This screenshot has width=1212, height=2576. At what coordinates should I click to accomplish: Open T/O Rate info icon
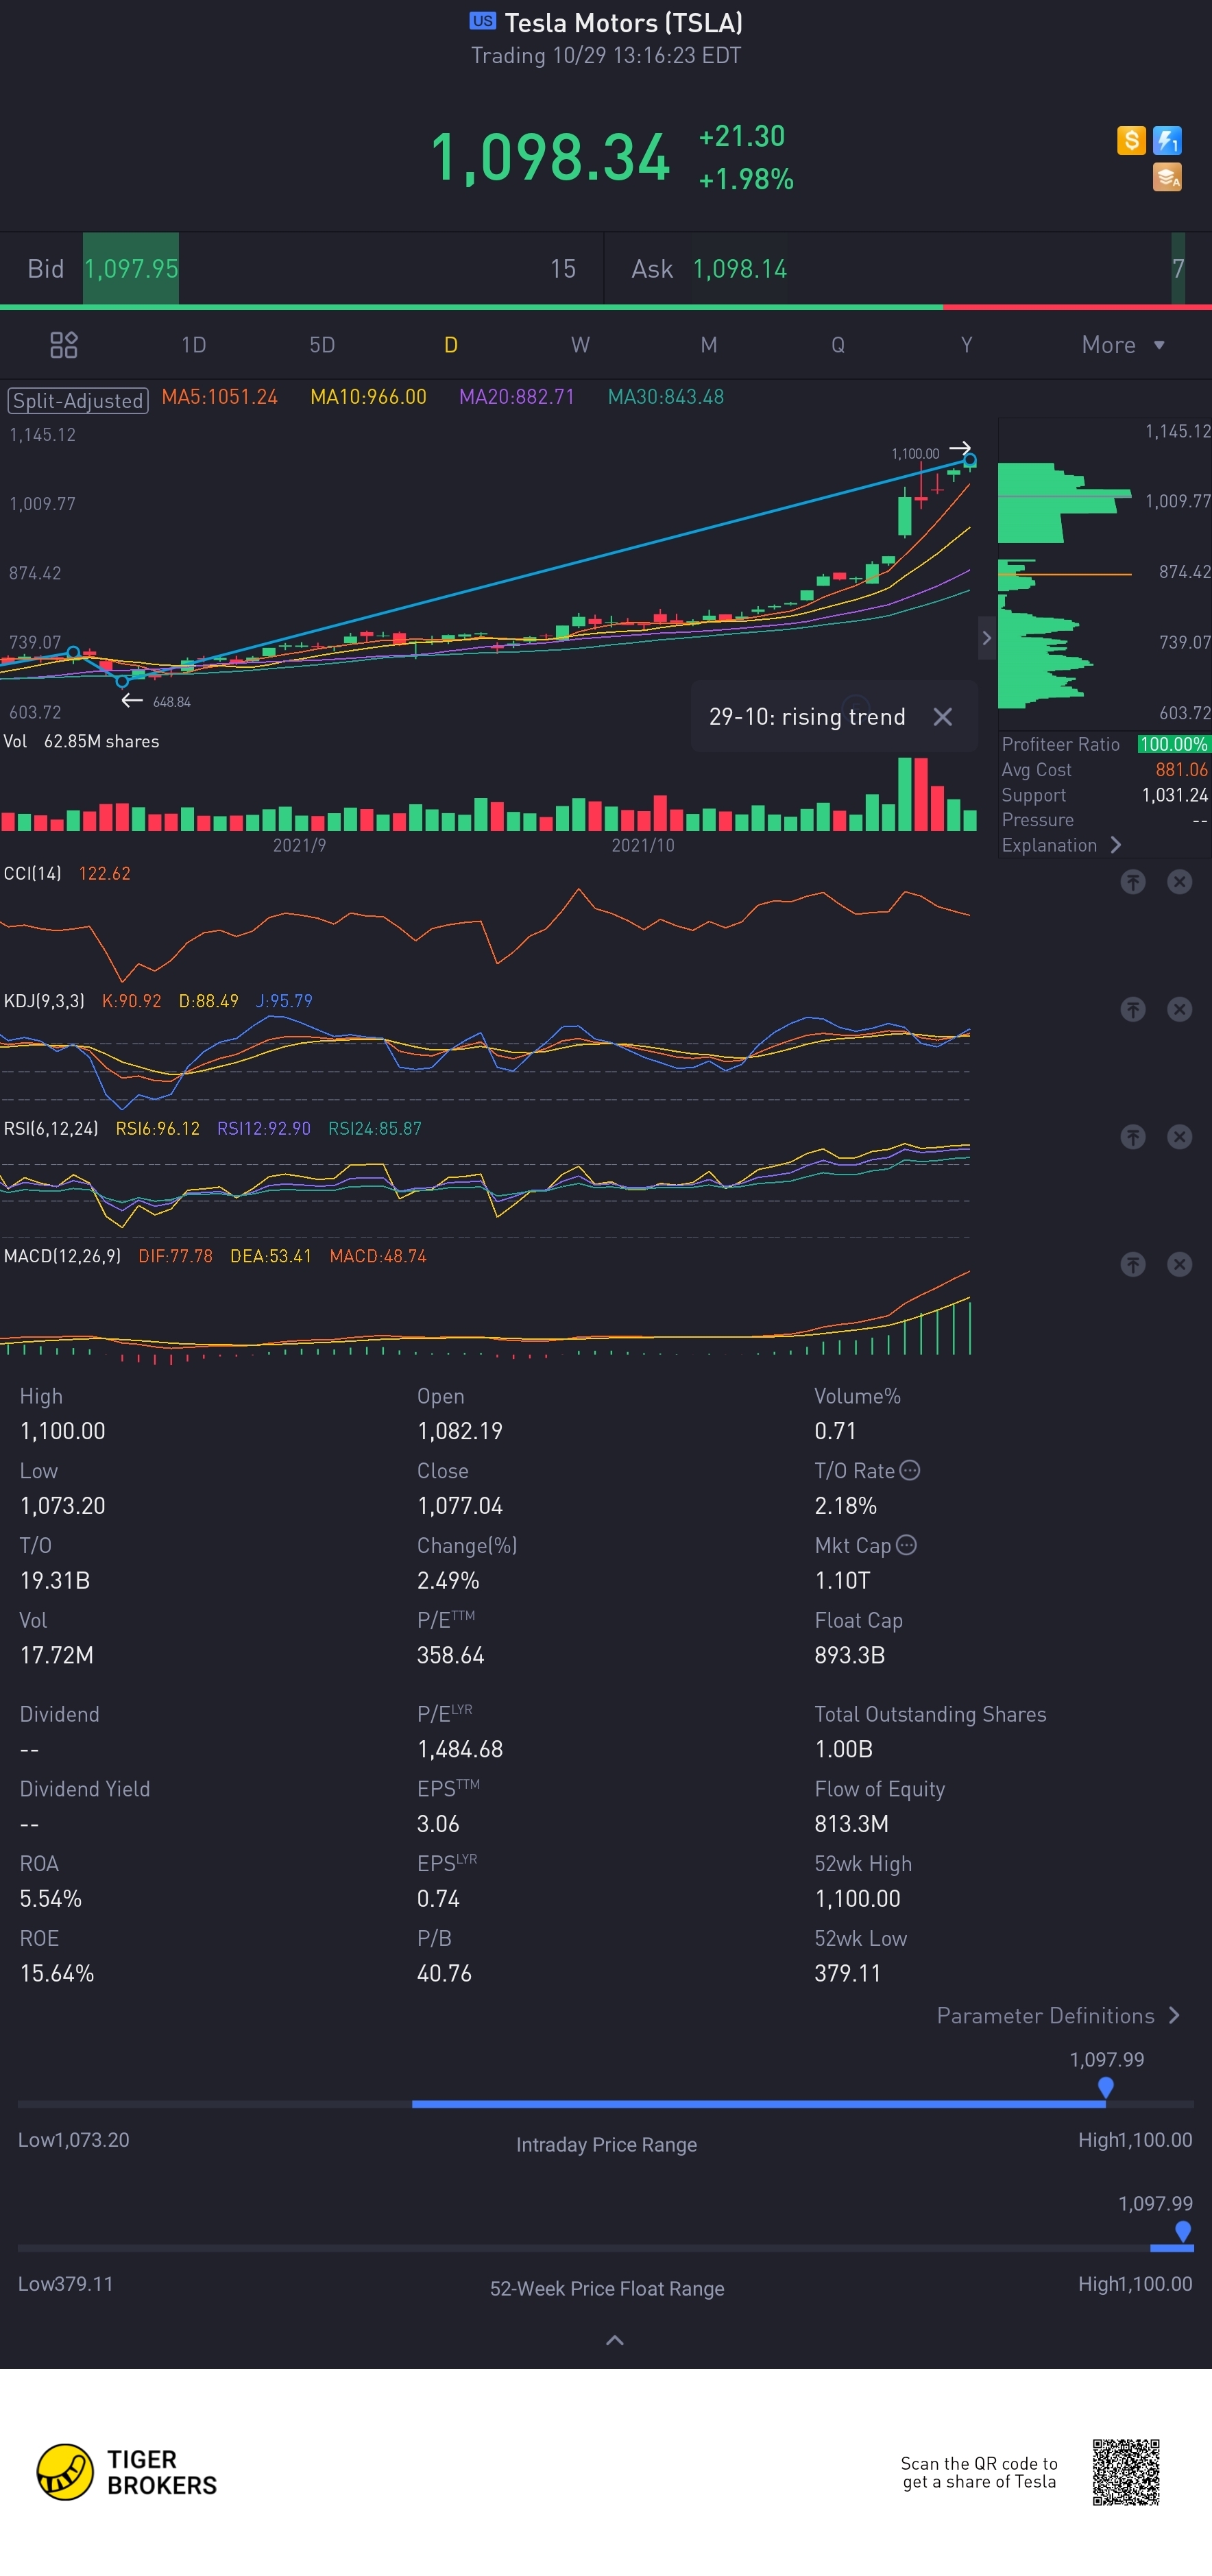[909, 1470]
